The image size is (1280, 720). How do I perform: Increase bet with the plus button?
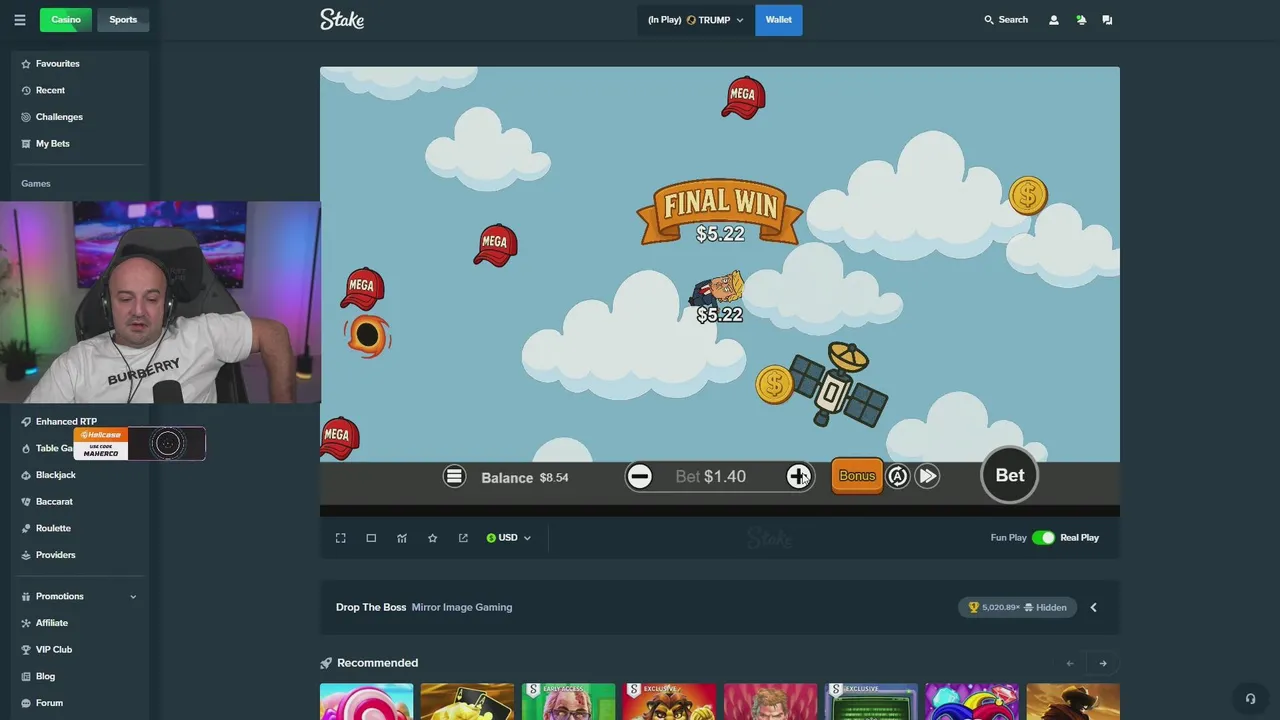tap(798, 477)
